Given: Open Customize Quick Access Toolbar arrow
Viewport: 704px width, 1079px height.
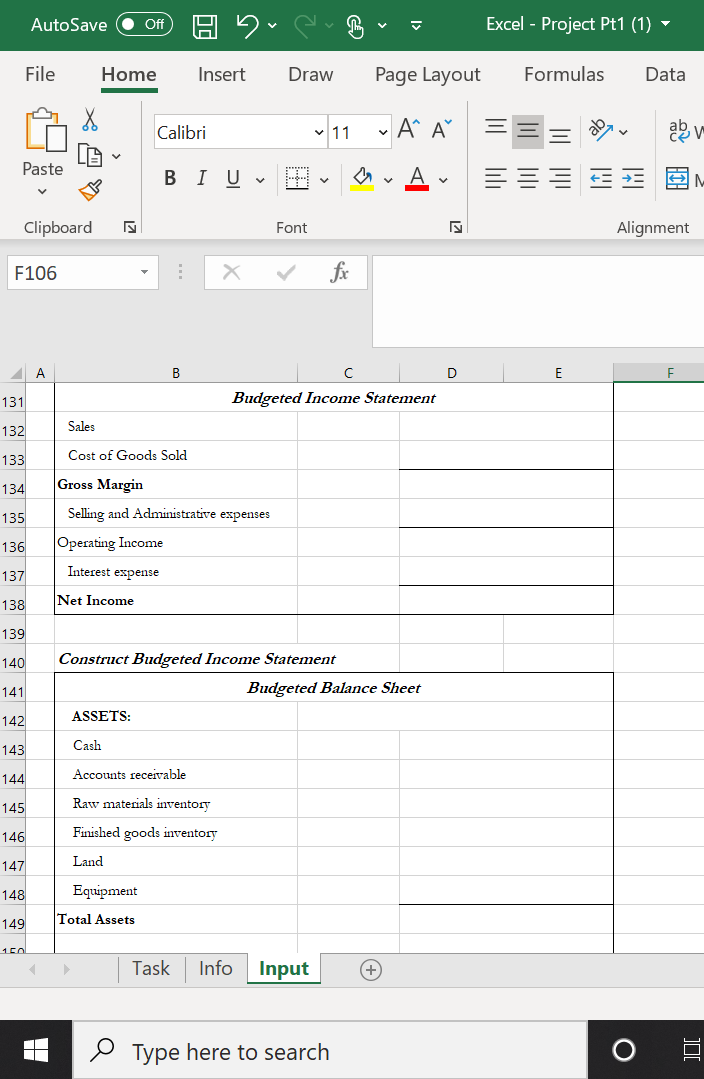Looking at the screenshot, I should pyautogui.click(x=416, y=26).
